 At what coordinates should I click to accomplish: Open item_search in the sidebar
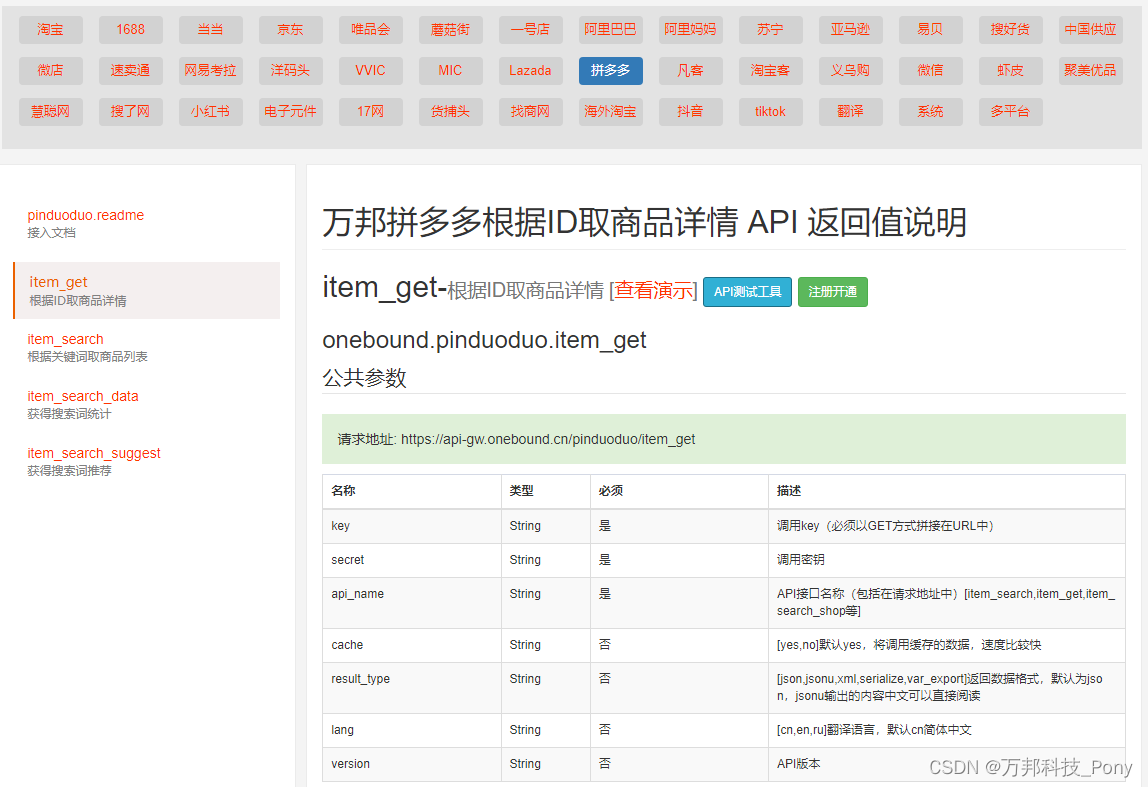coord(65,339)
